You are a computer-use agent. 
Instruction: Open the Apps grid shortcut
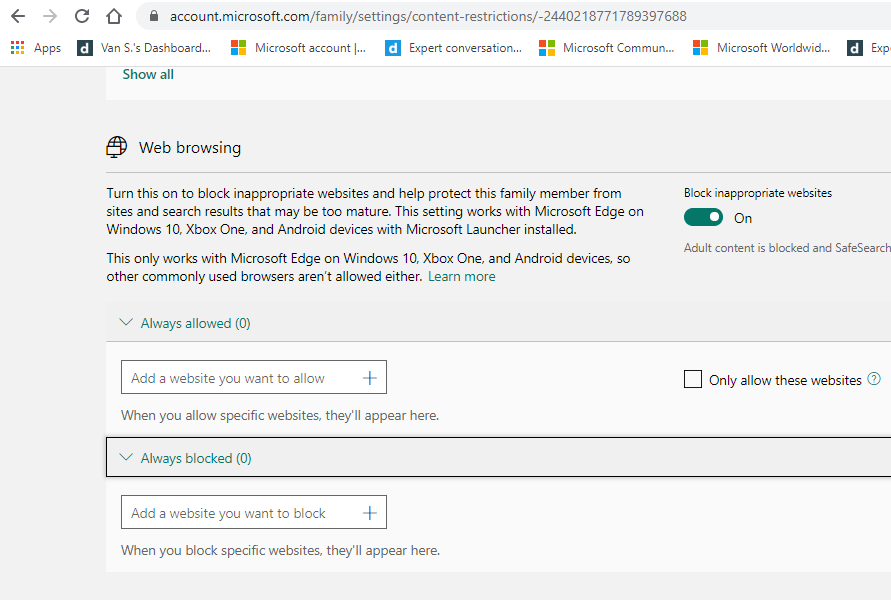coord(36,48)
